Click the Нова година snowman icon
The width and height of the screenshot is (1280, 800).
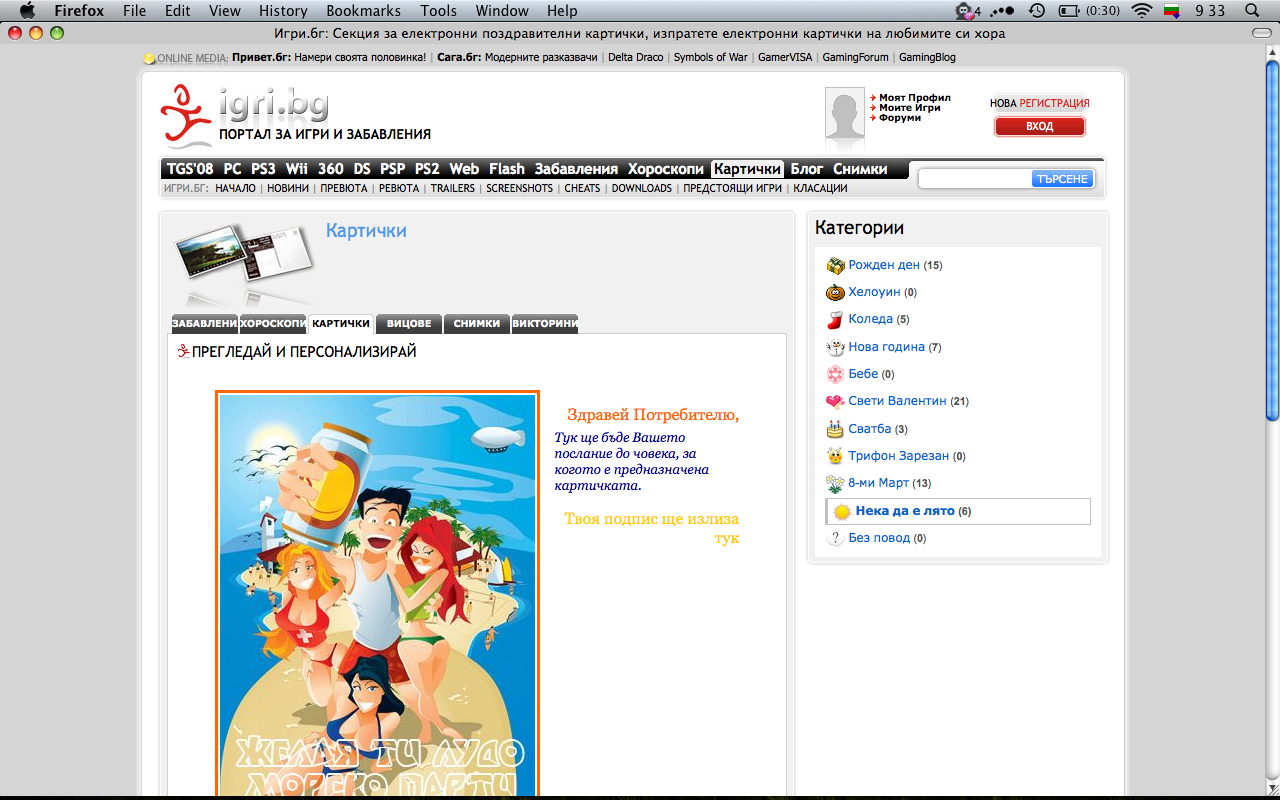(x=835, y=347)
